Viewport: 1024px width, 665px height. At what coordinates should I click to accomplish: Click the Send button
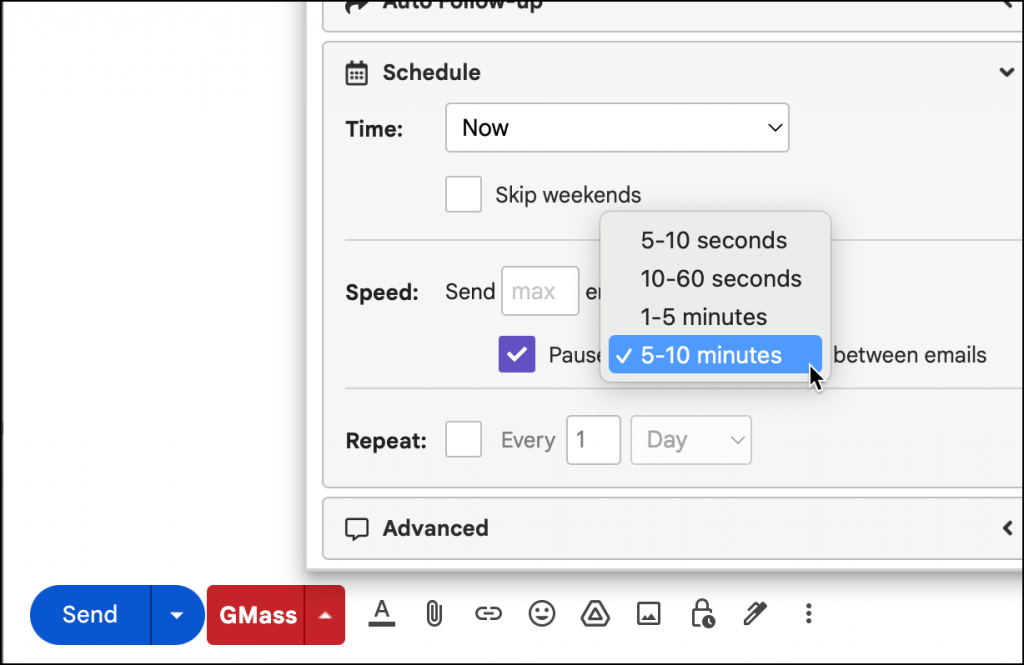coord(88,614)
